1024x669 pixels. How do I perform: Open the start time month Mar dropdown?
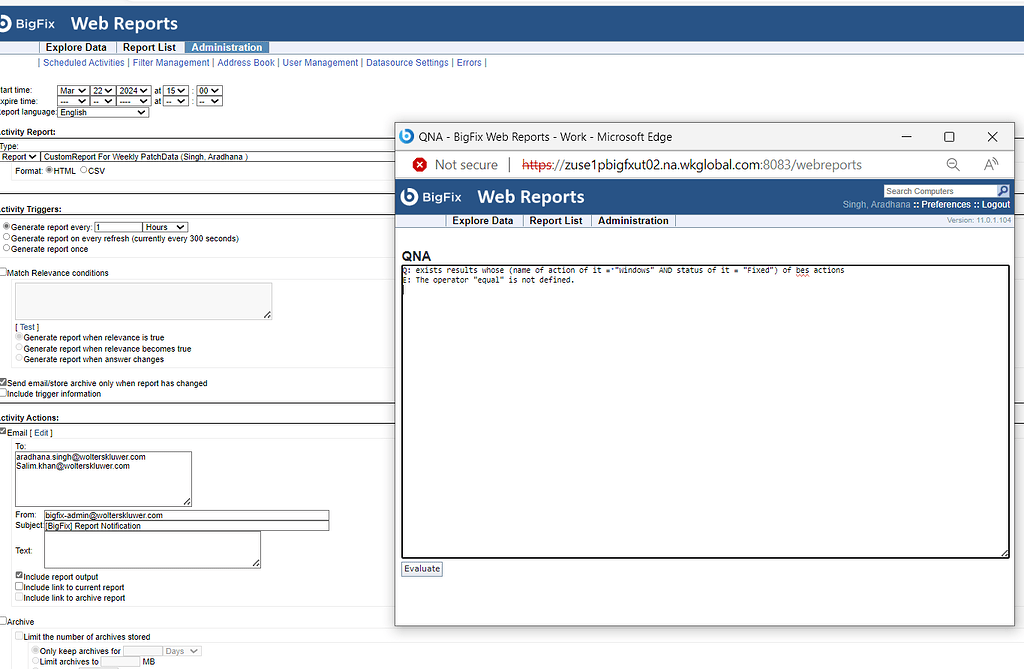click(70, 90)
